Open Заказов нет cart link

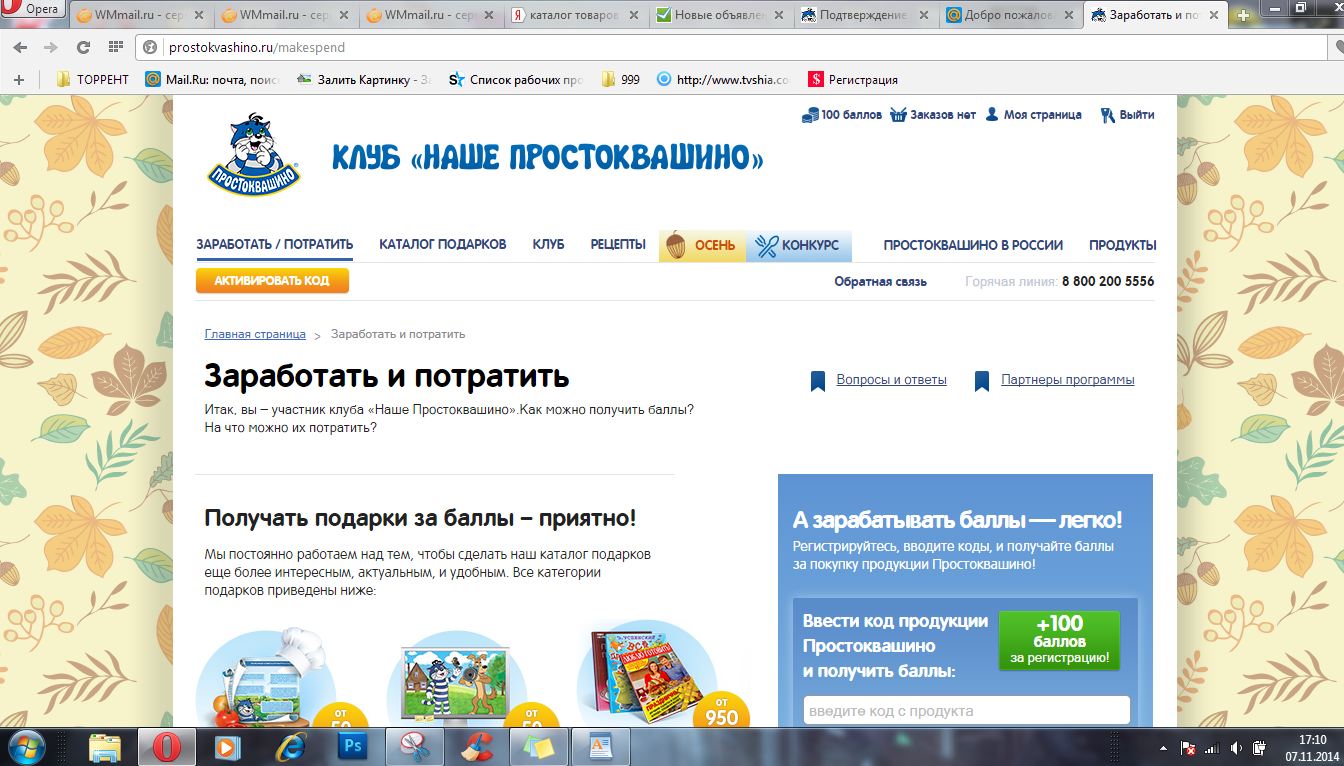point(933,115)
